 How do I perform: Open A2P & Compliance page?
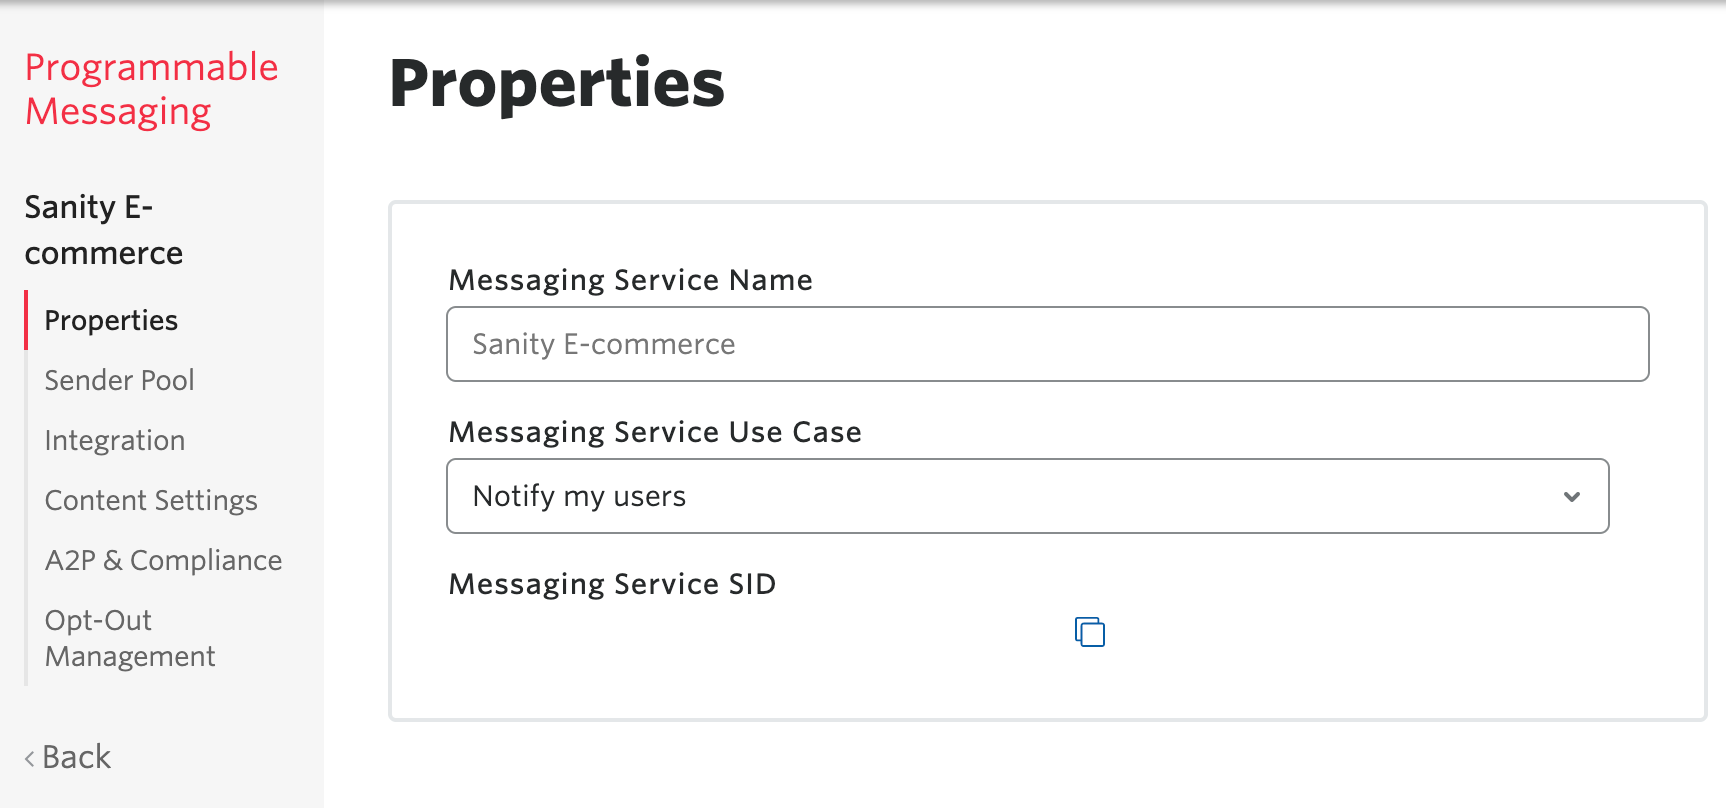(x=163, y=560)
